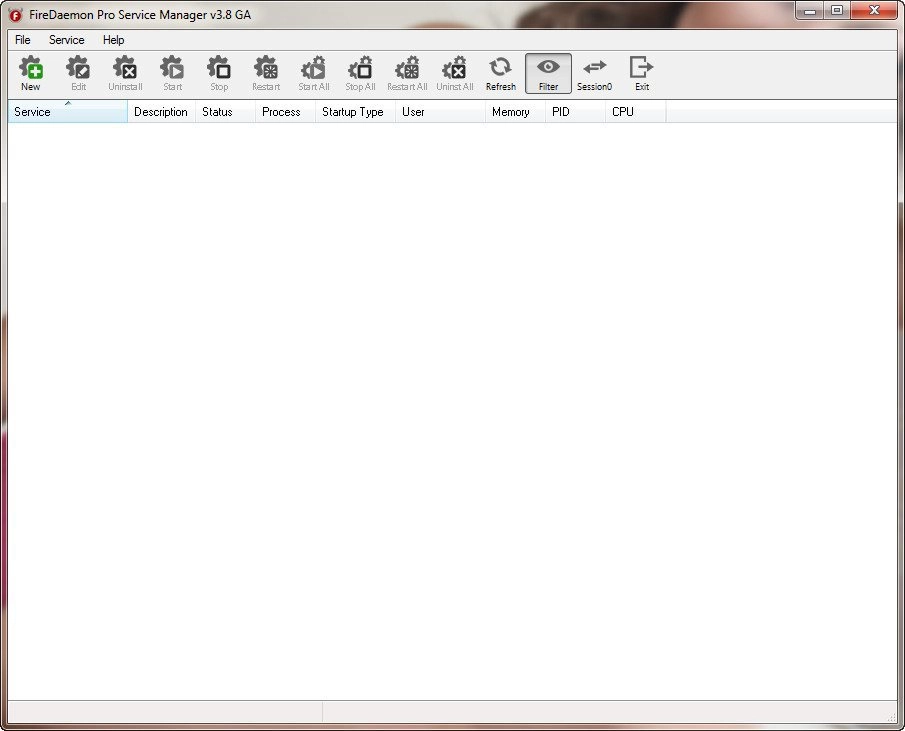Click the Edit service toolbar icon
The height and width of the screenshot is (731, 905).
(78, 73)
